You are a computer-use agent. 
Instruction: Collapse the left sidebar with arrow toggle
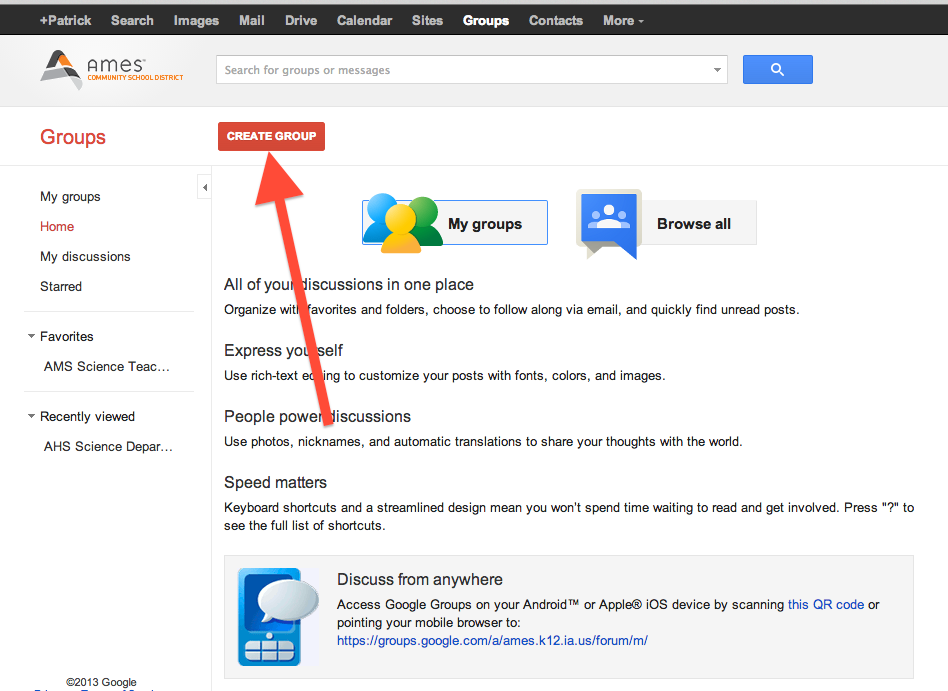click(205, 187)
